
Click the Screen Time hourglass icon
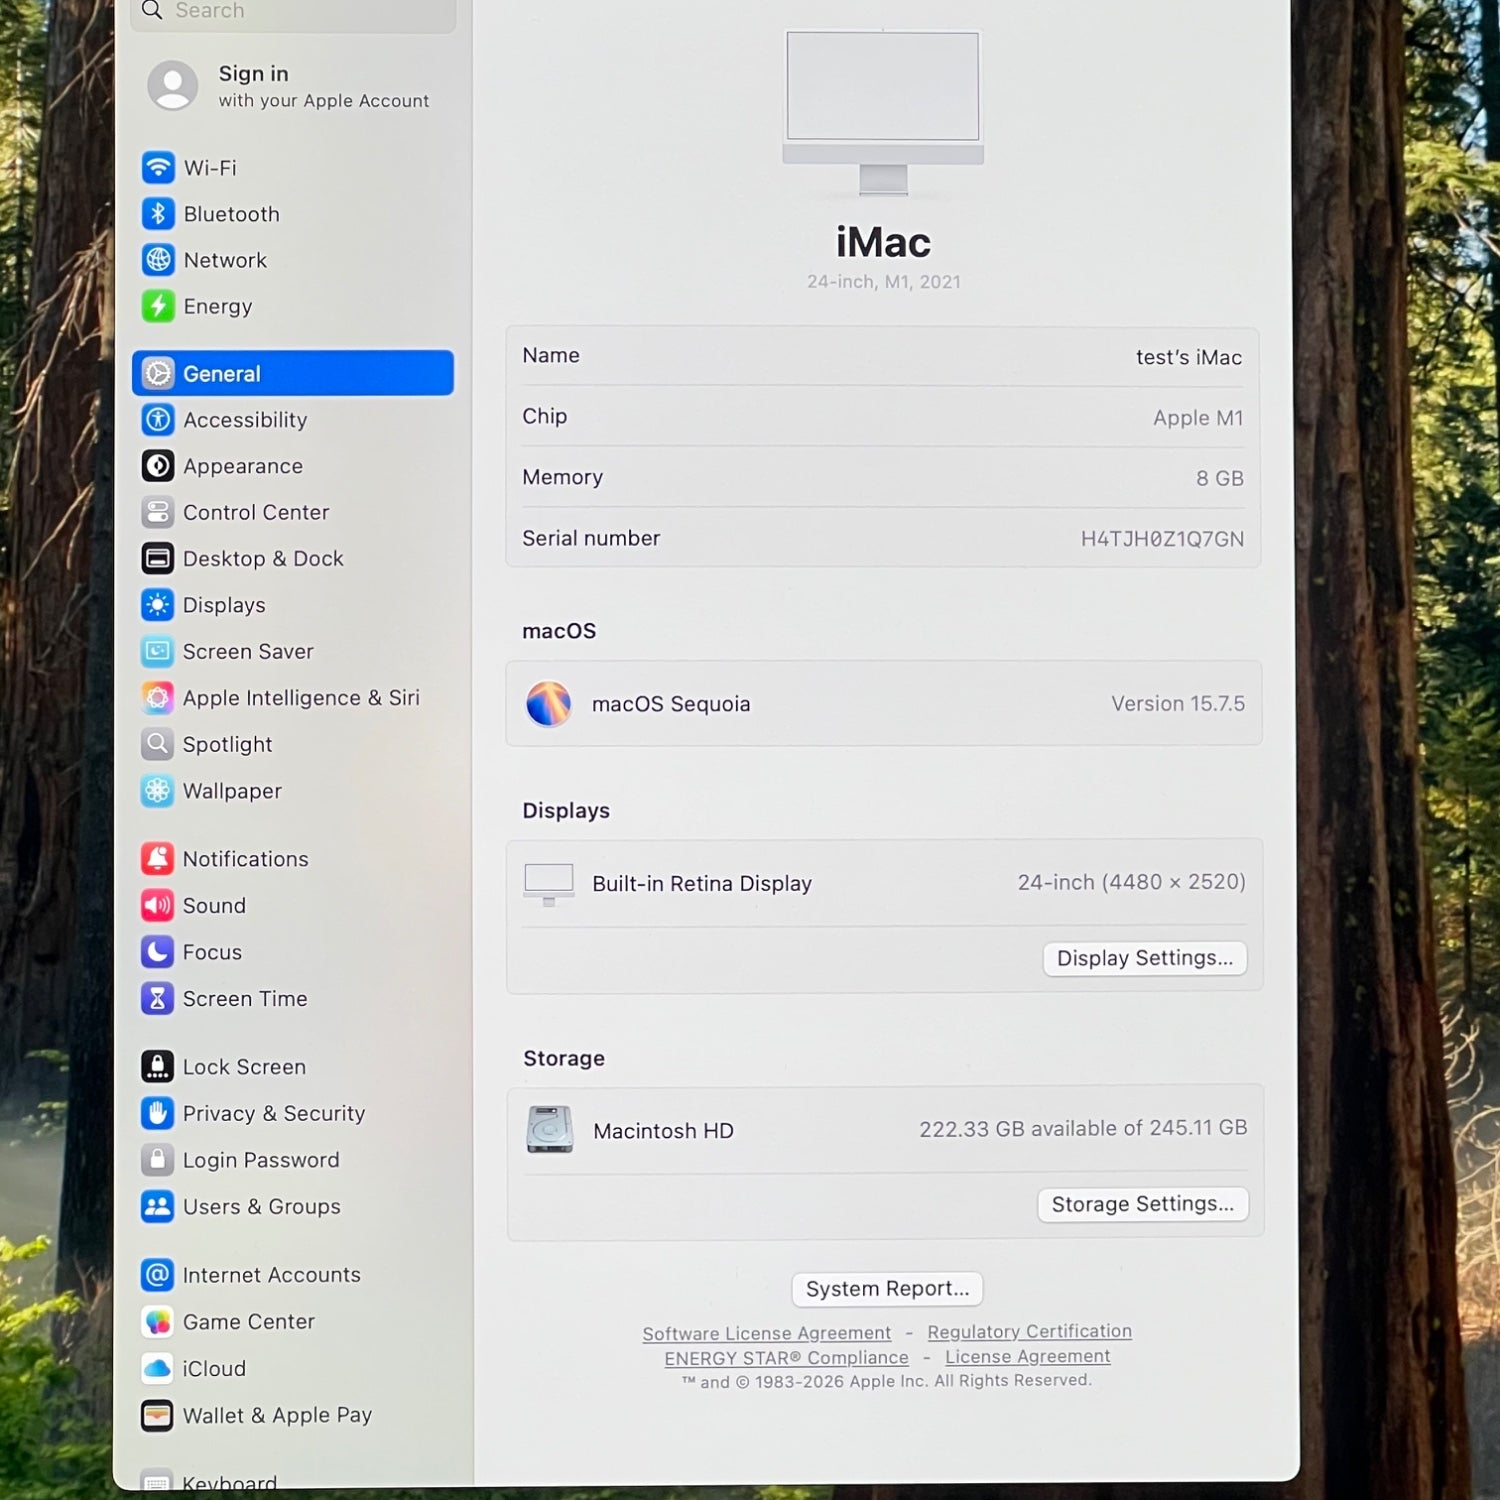pos(158,998)
